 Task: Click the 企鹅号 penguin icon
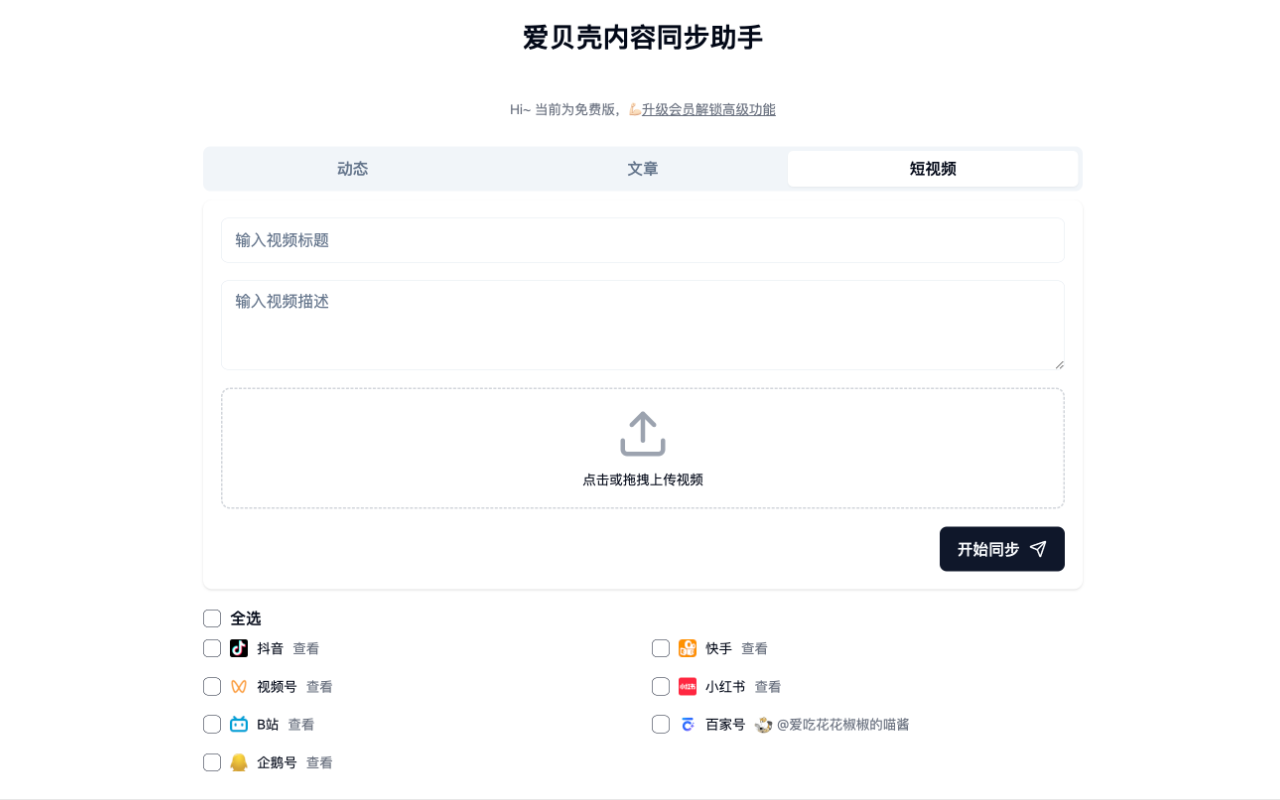[x=237, y=762]
